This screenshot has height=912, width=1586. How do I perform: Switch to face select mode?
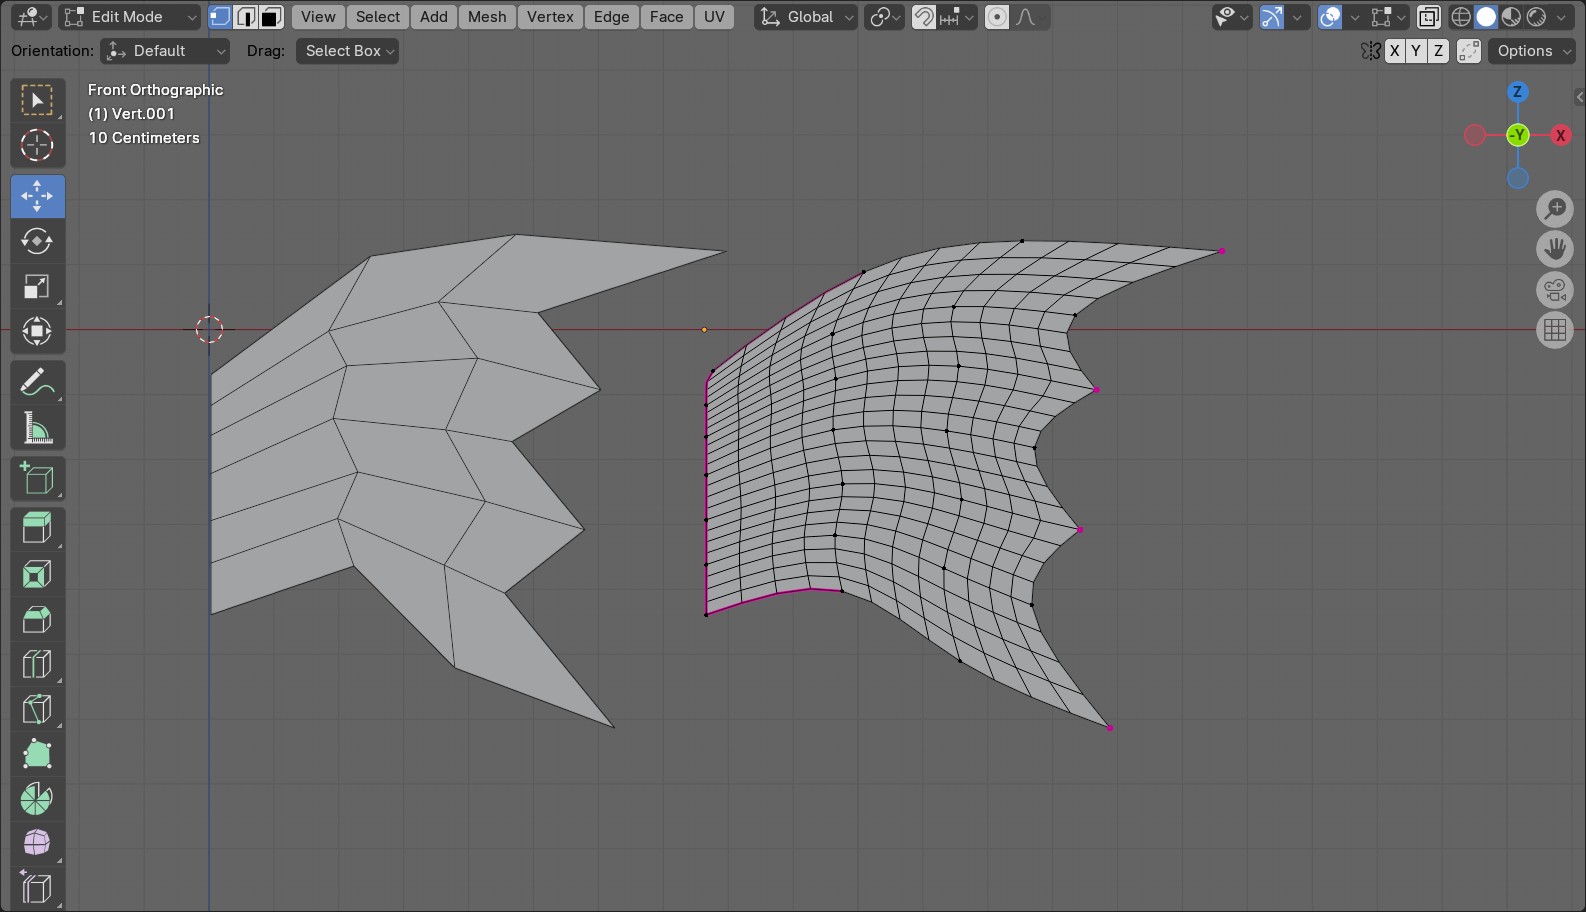[x=270, y=17]
